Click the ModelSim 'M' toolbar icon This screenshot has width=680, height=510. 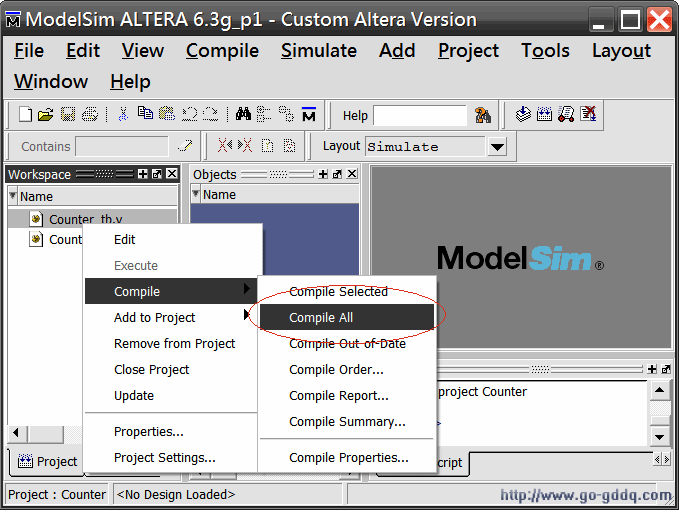pos(309,114)
